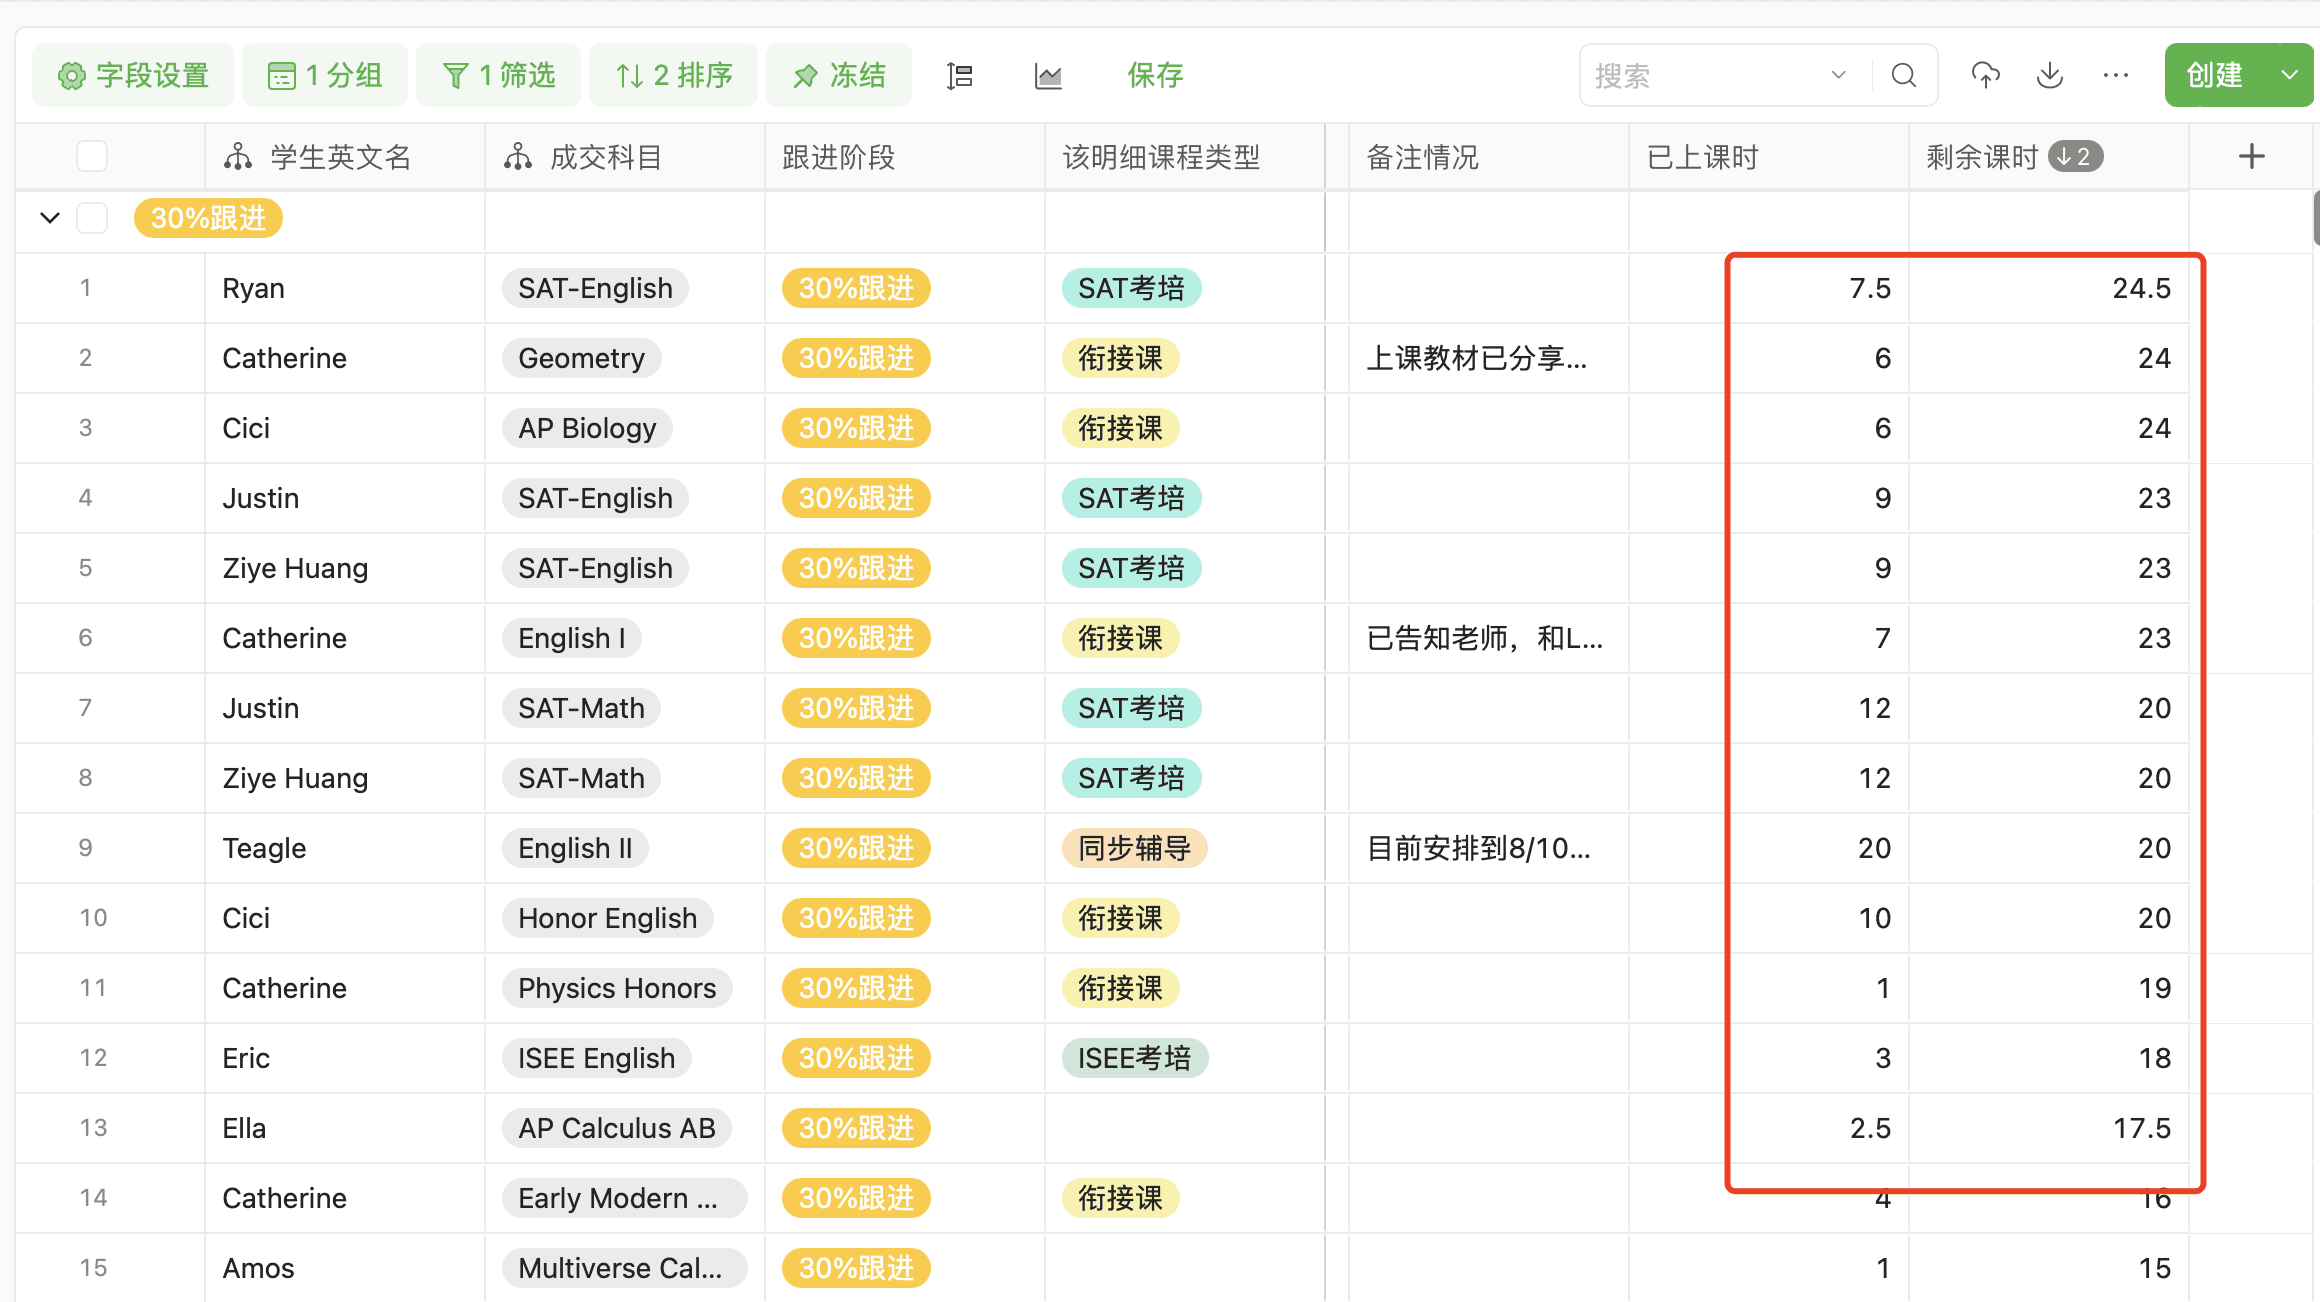Select the Eric name cell
The image size is (2320, 1302).
coord(345,1058)
